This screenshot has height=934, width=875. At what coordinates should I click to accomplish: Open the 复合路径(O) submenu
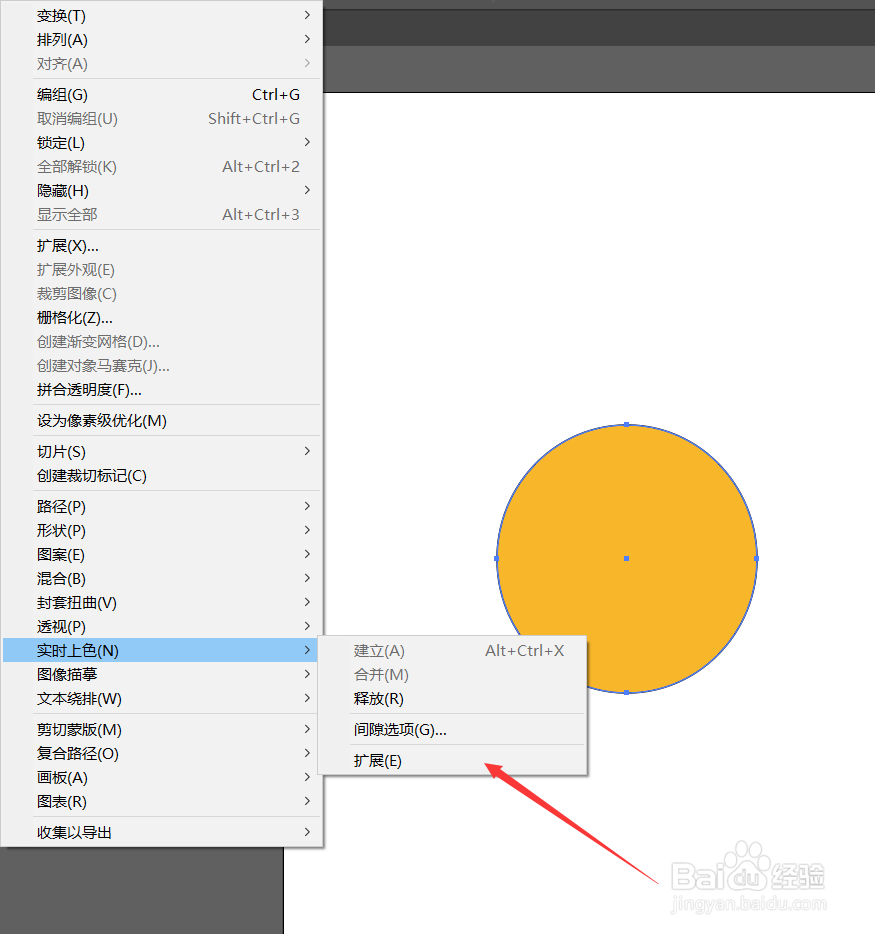tap(162, 753)
